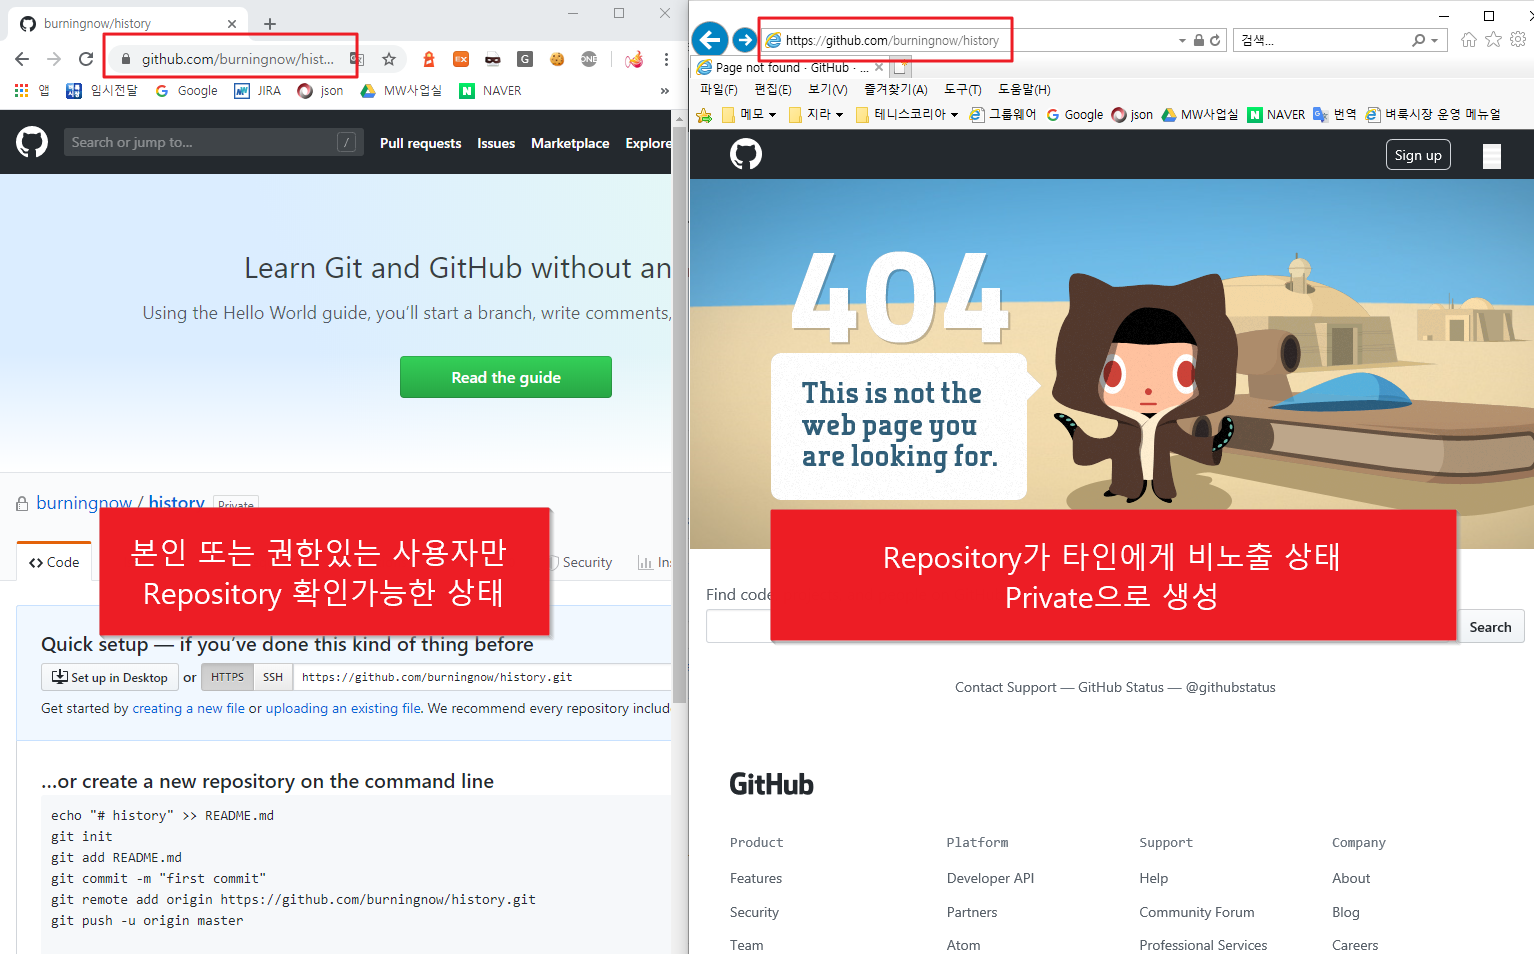Open the hamburger menu on the 404 page
The height and width of the screenshot is (954, 1534).
point(1492,156)
